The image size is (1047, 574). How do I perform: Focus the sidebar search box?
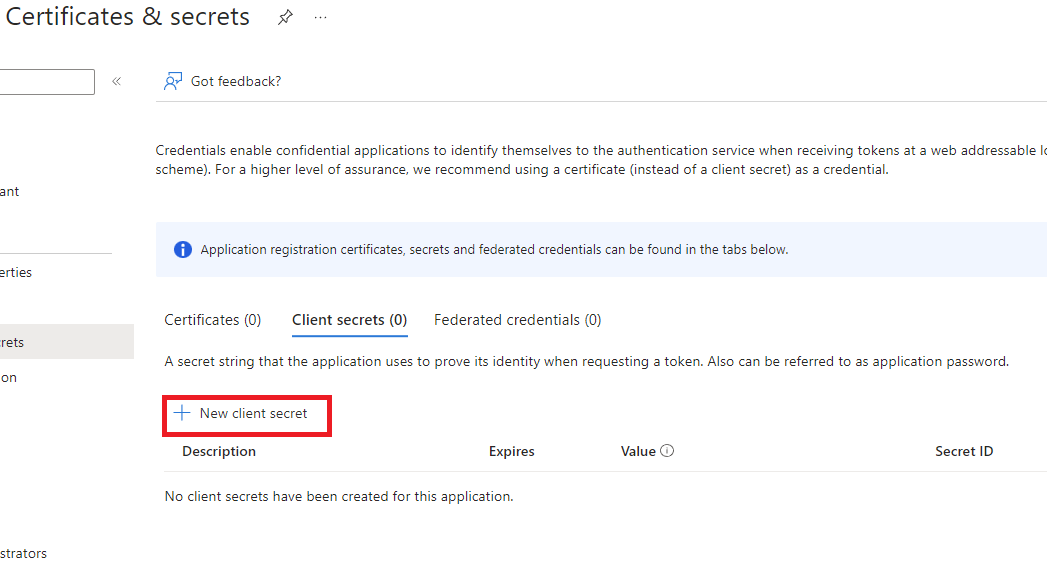point(46,81)
